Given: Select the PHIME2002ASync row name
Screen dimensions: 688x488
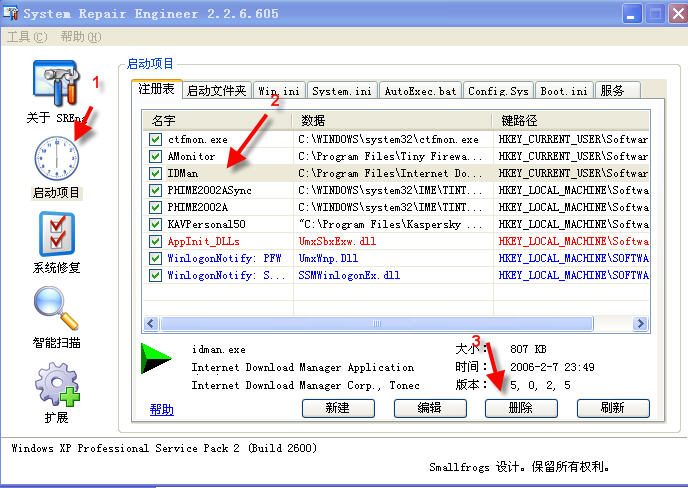Looking at the screenshot, I should click(x=209, y=190).
